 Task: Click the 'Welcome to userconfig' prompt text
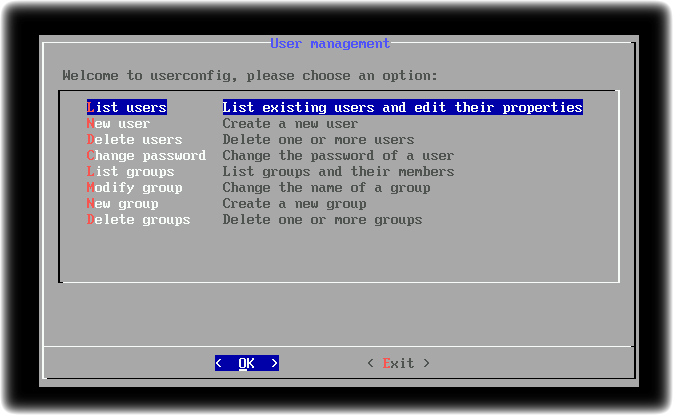pyautogui.click(x=250, y=76)
